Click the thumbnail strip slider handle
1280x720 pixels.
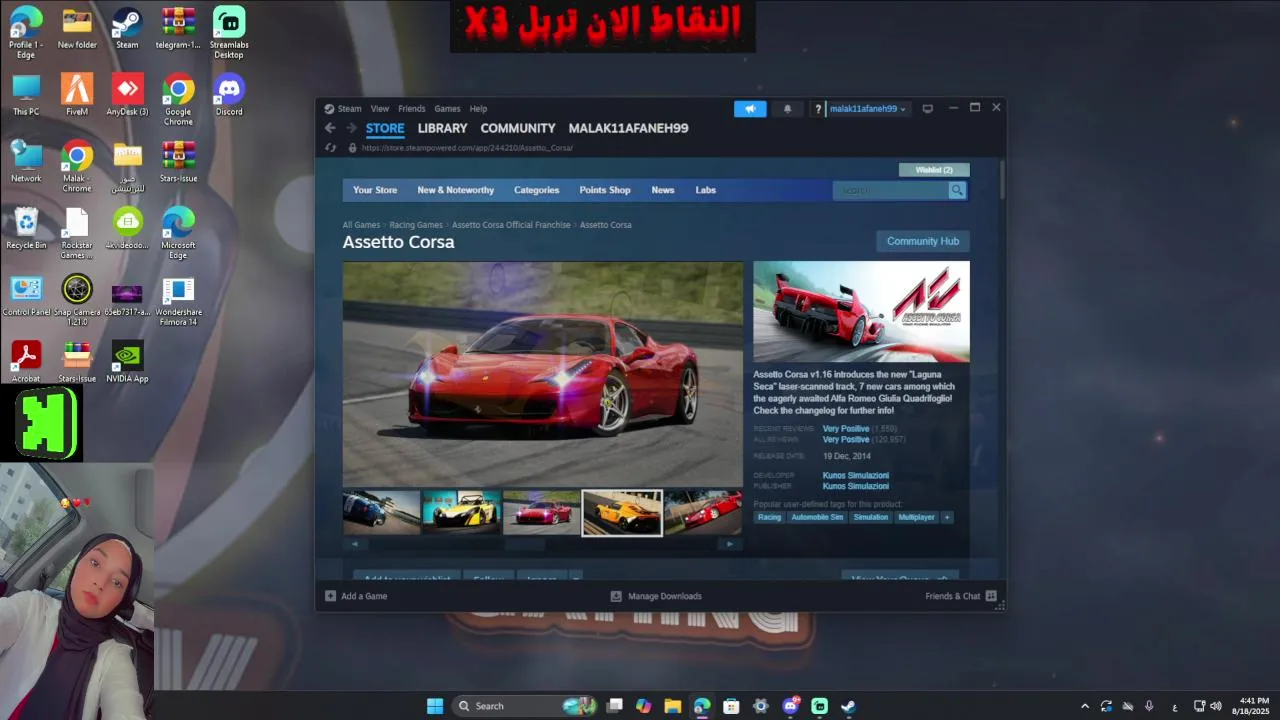525,544
